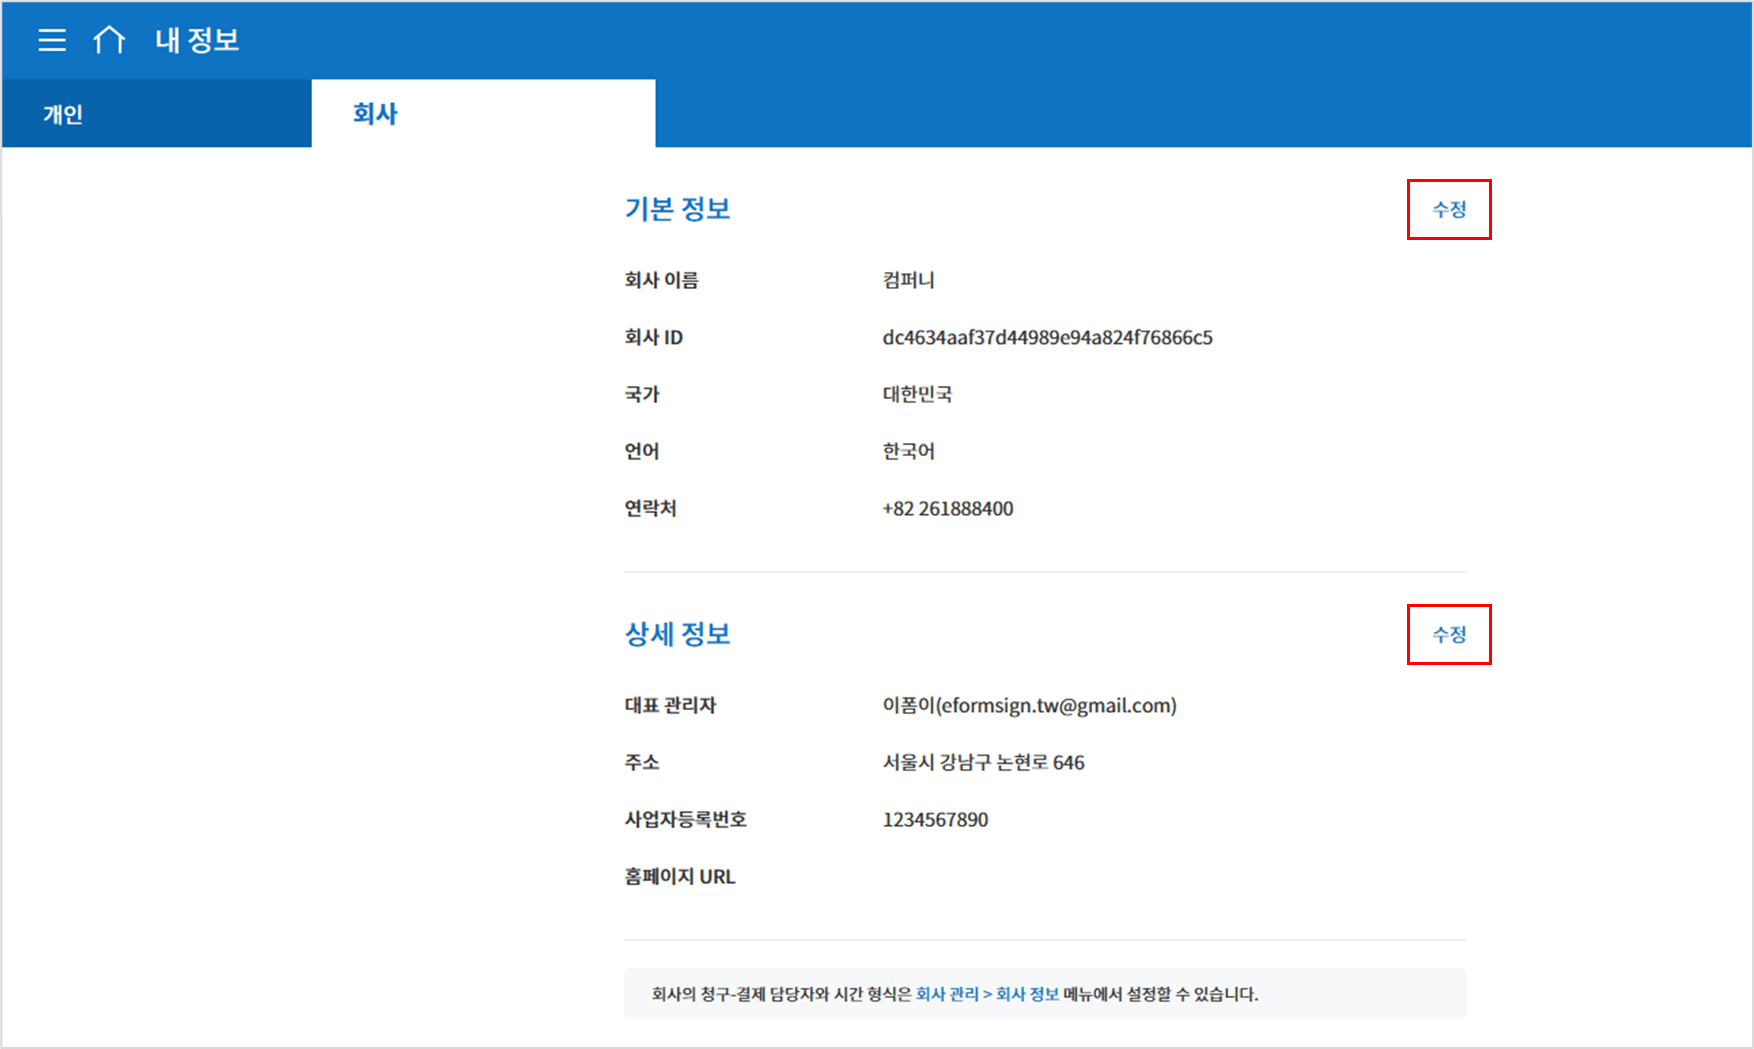Click 수정 for 기본 정보 section
This screenshot has width=1754, height=1049.
1448,210
